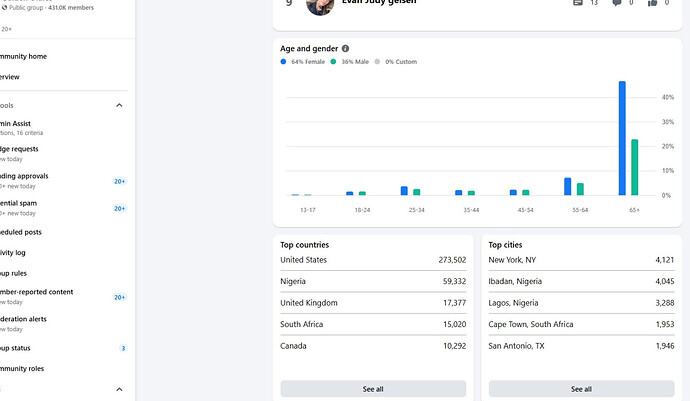Click the posts icon beside Evan Judy geisen

tap(578, 3)
